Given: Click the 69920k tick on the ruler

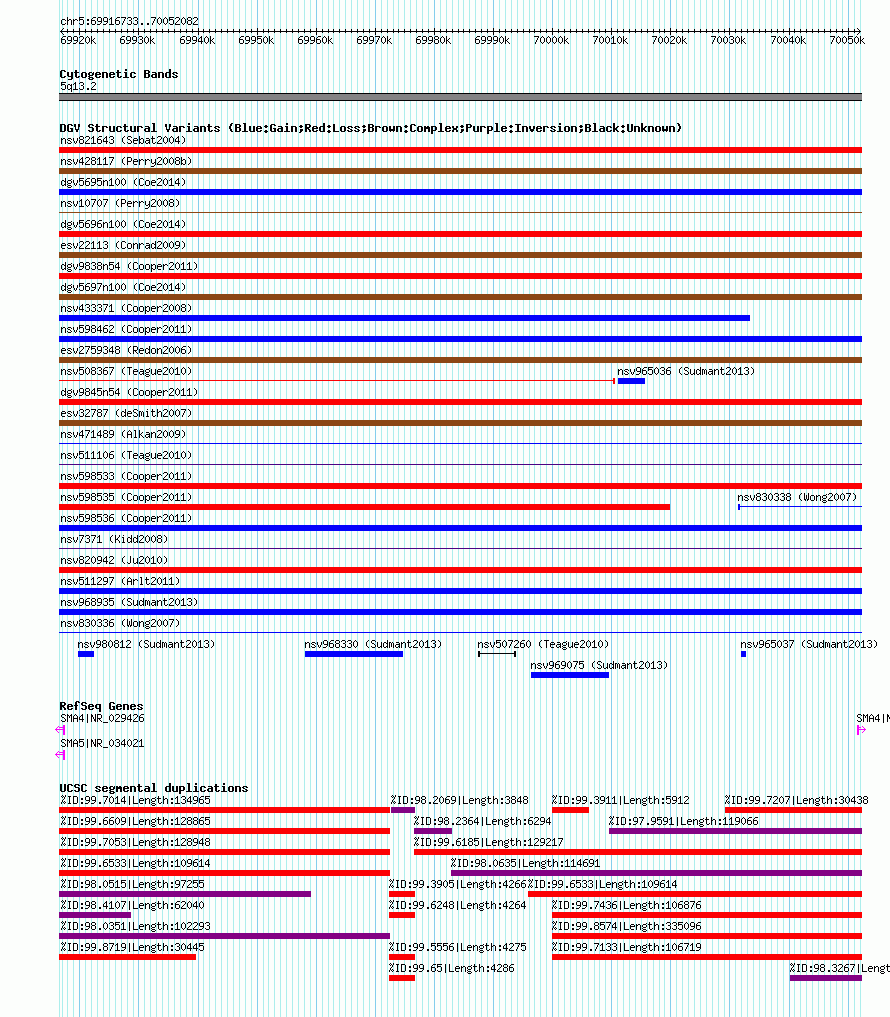Looking at the screenshot, I should pos(78,40).
